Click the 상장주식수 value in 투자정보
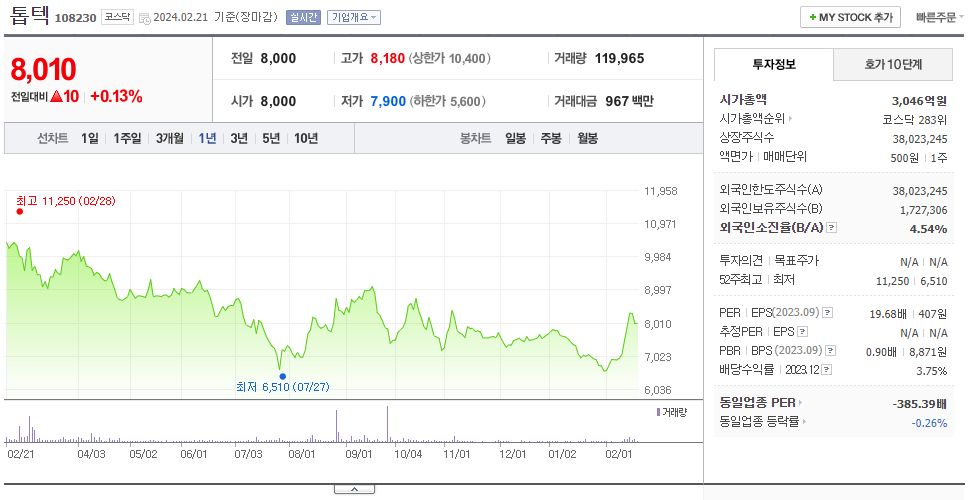This screenshot has width=968, height=500. point(920,139)
